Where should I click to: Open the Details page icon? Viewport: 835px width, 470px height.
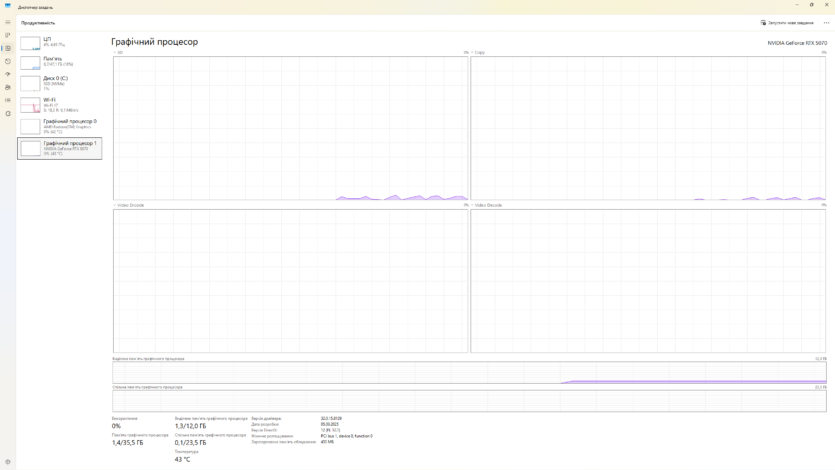click(8, 100)
